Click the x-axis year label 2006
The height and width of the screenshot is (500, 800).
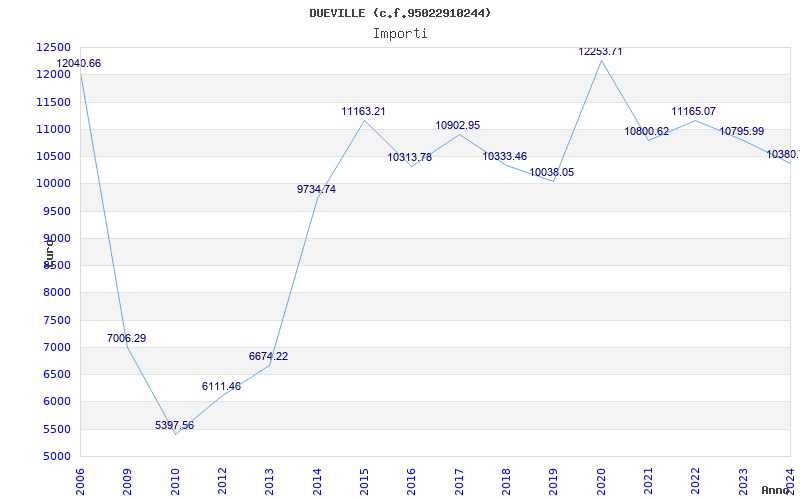(80, 482)
